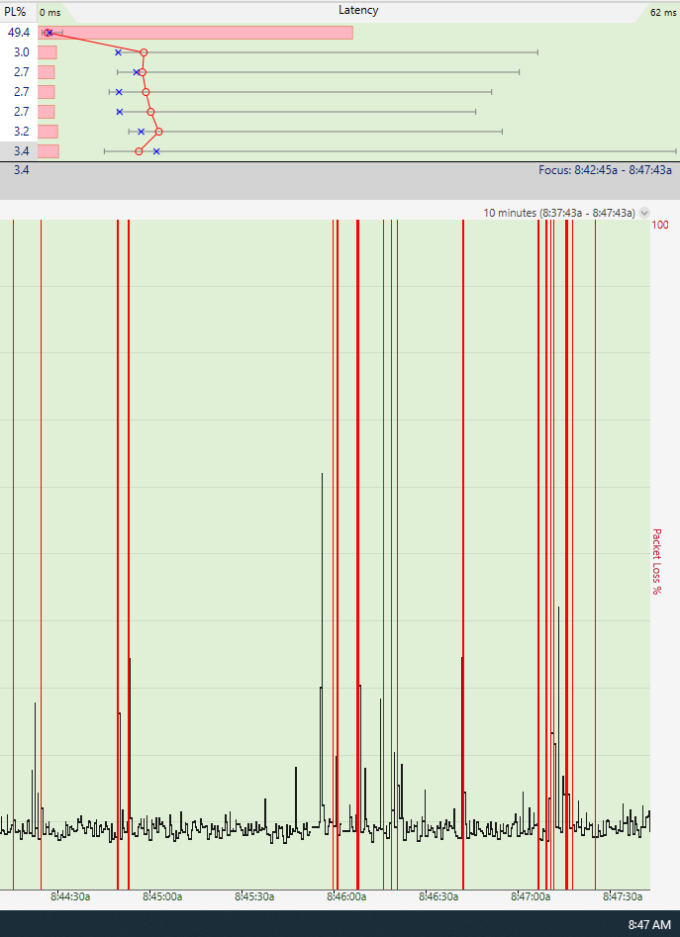
Task: Click timeline at the 8:45:00a mark
Action: 164,897
